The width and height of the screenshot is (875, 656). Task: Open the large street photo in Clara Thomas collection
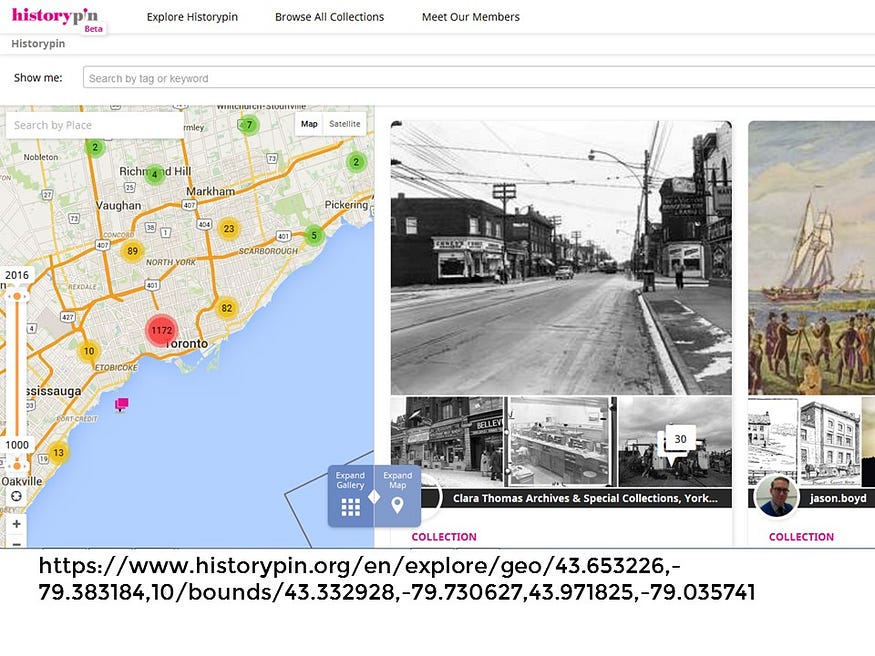pyautogui.click(x=561, y=258)
